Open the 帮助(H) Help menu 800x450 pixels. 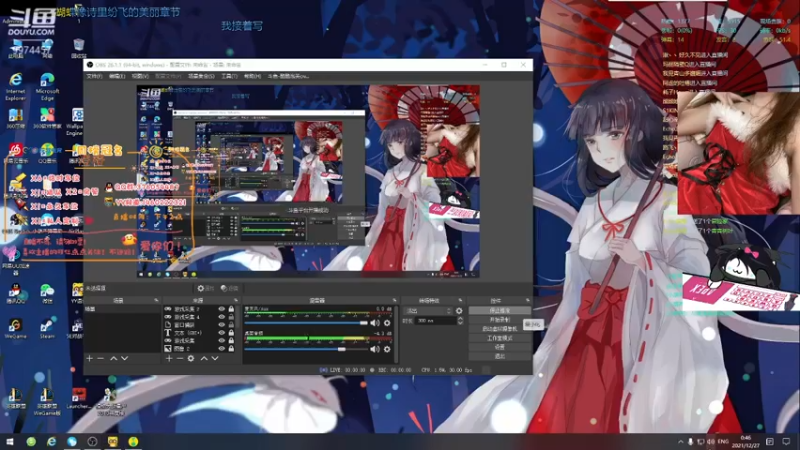pos(253,76)
